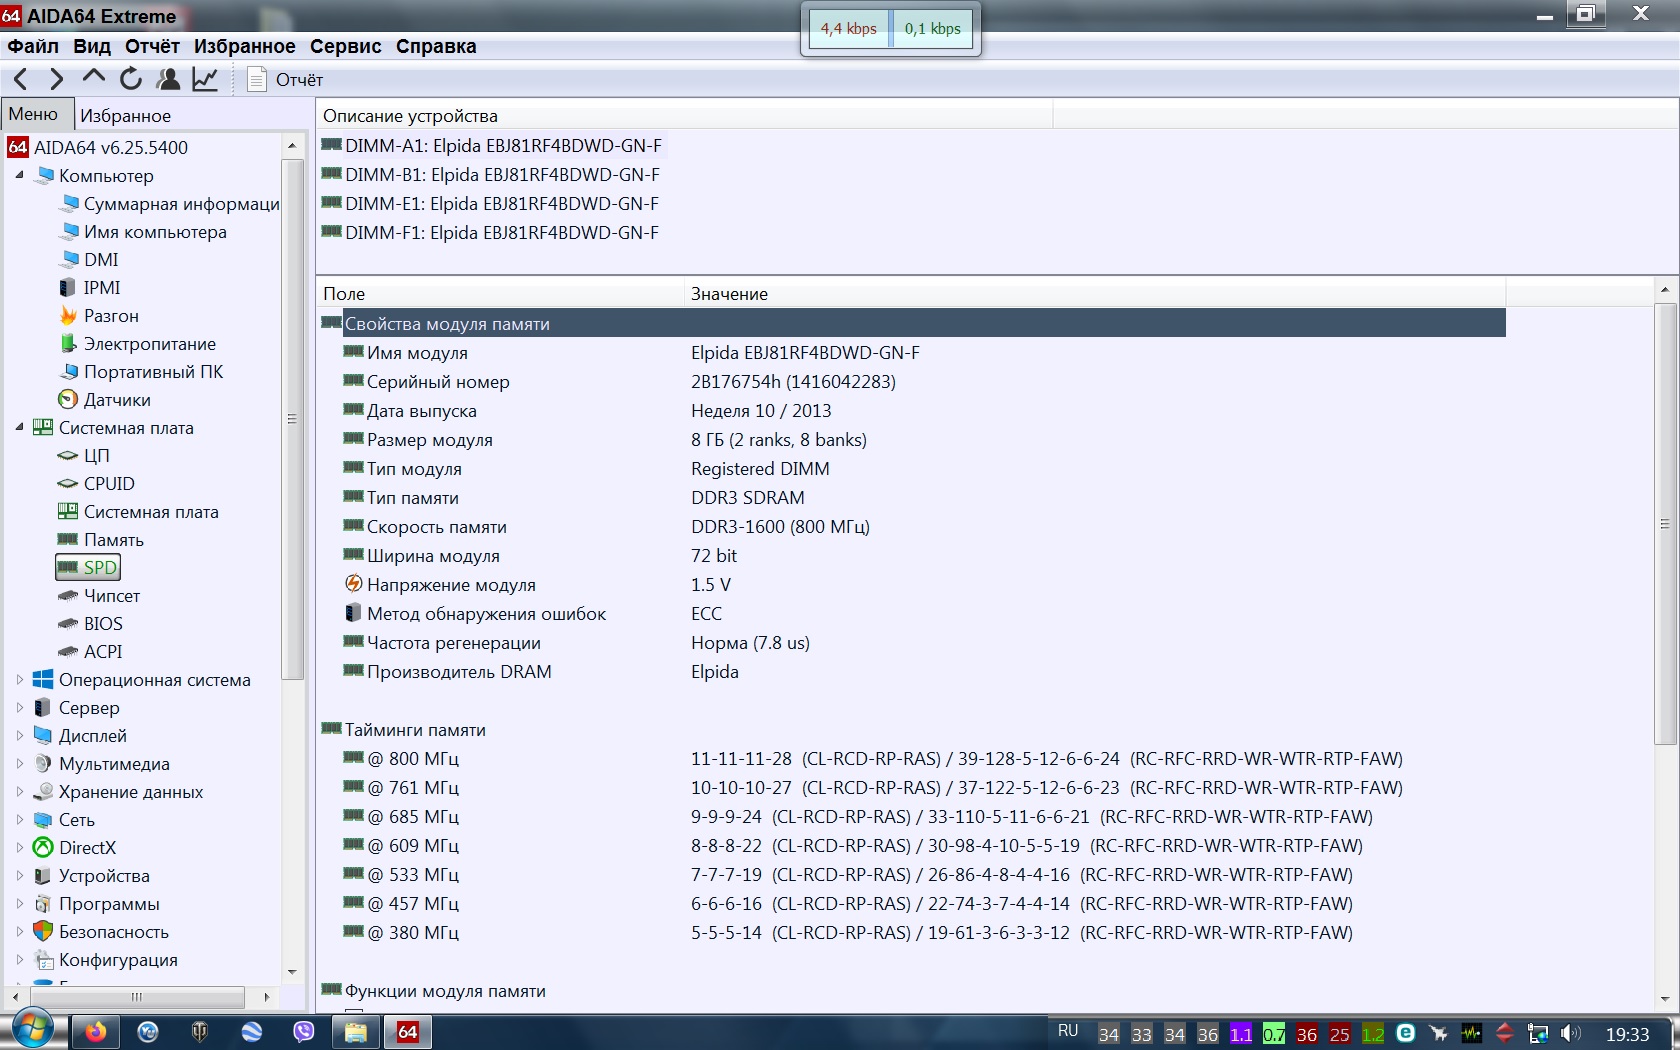Viewport: 1680px width, 1050px height.
Task: Open the Справка menu
Action: point(436,46)
